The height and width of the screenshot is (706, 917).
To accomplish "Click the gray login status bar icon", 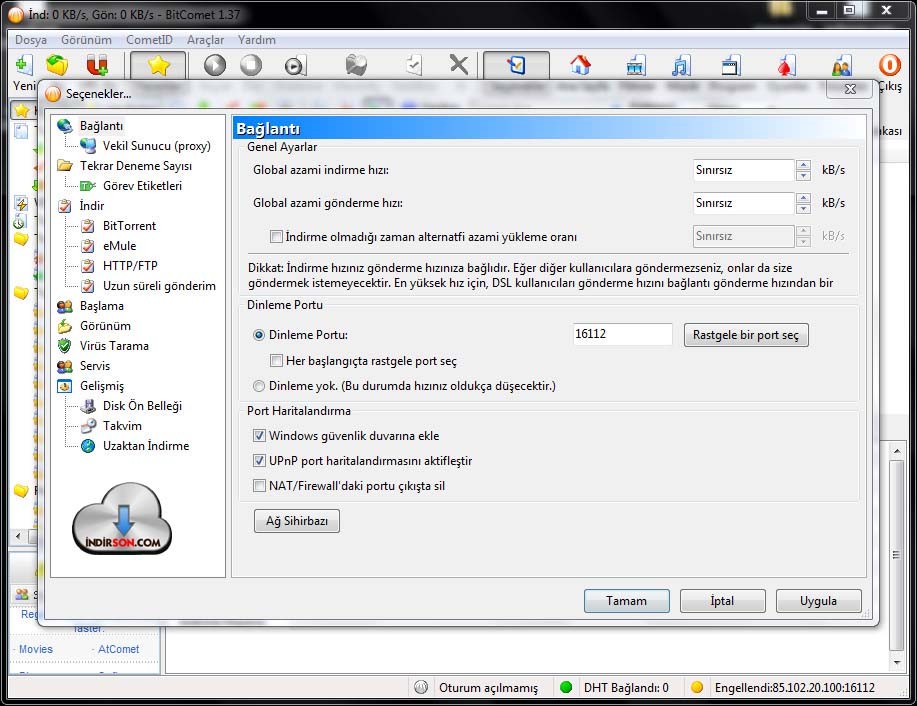I will pos(421,687).
